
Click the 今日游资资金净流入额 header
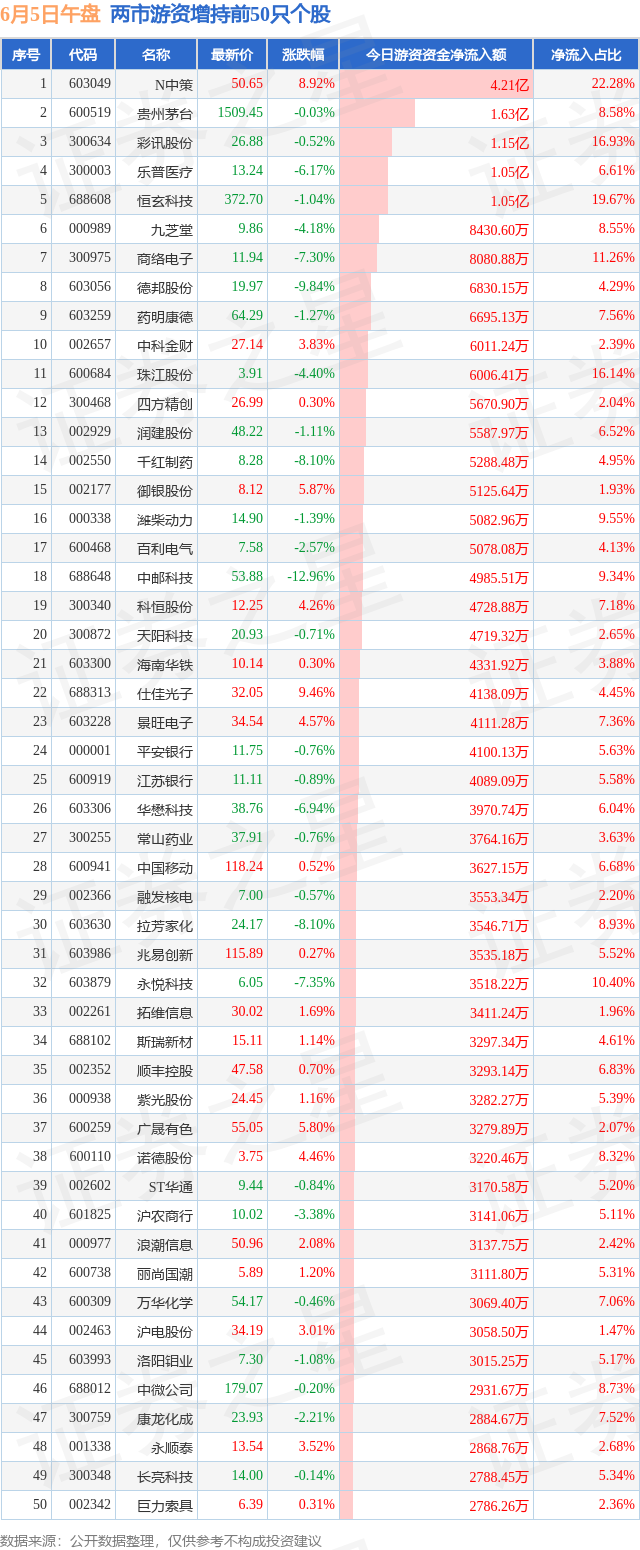point(435,55)
